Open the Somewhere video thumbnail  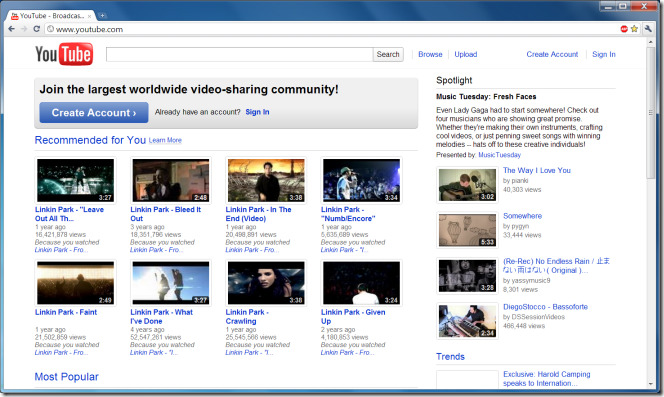468,230
